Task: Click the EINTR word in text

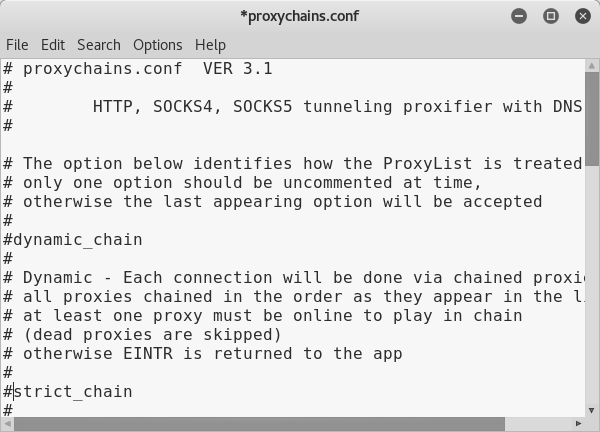Action: point(148,354)
